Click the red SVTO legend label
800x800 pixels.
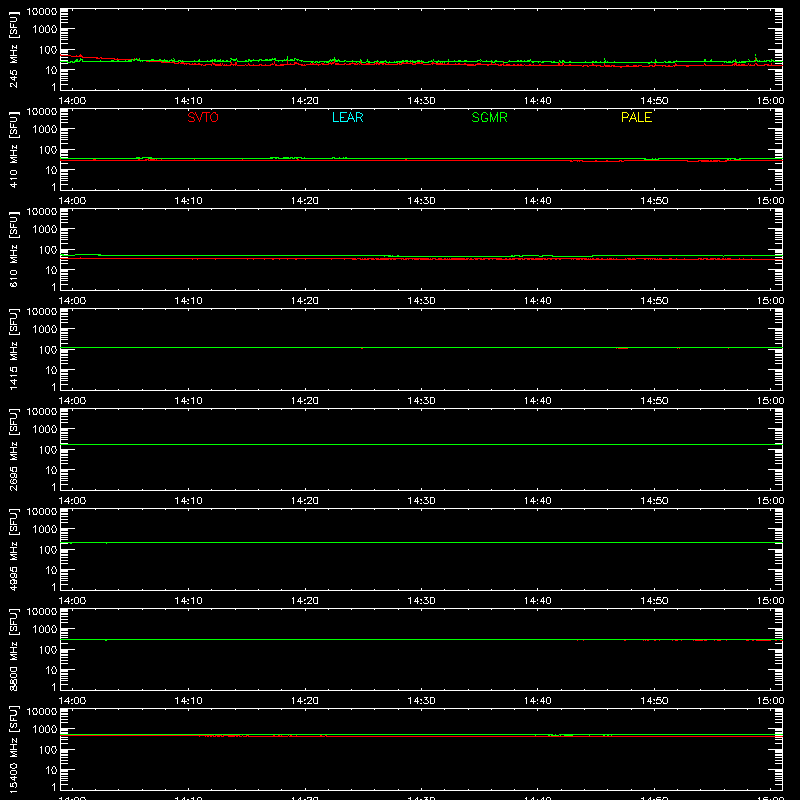tap(203, 117)
